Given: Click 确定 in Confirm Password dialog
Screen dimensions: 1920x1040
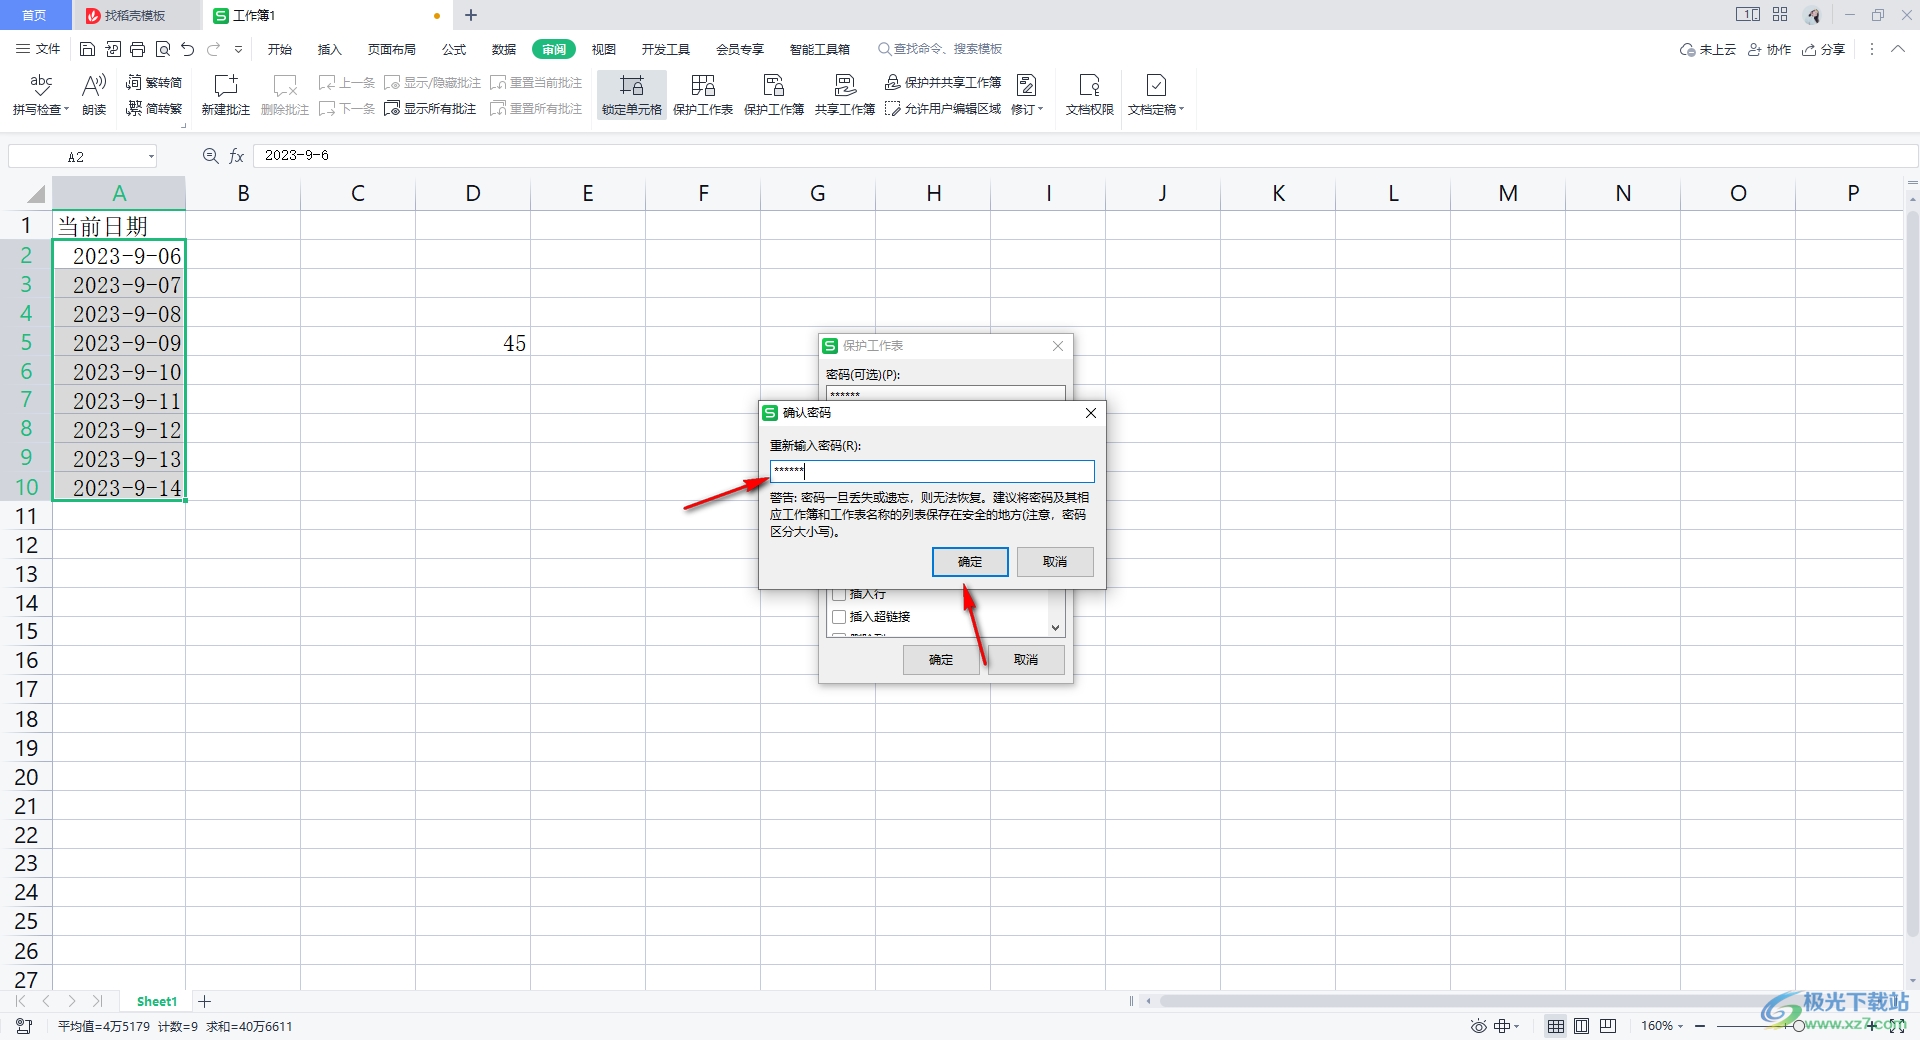Looking at the screenshot, I should (970, 562).
